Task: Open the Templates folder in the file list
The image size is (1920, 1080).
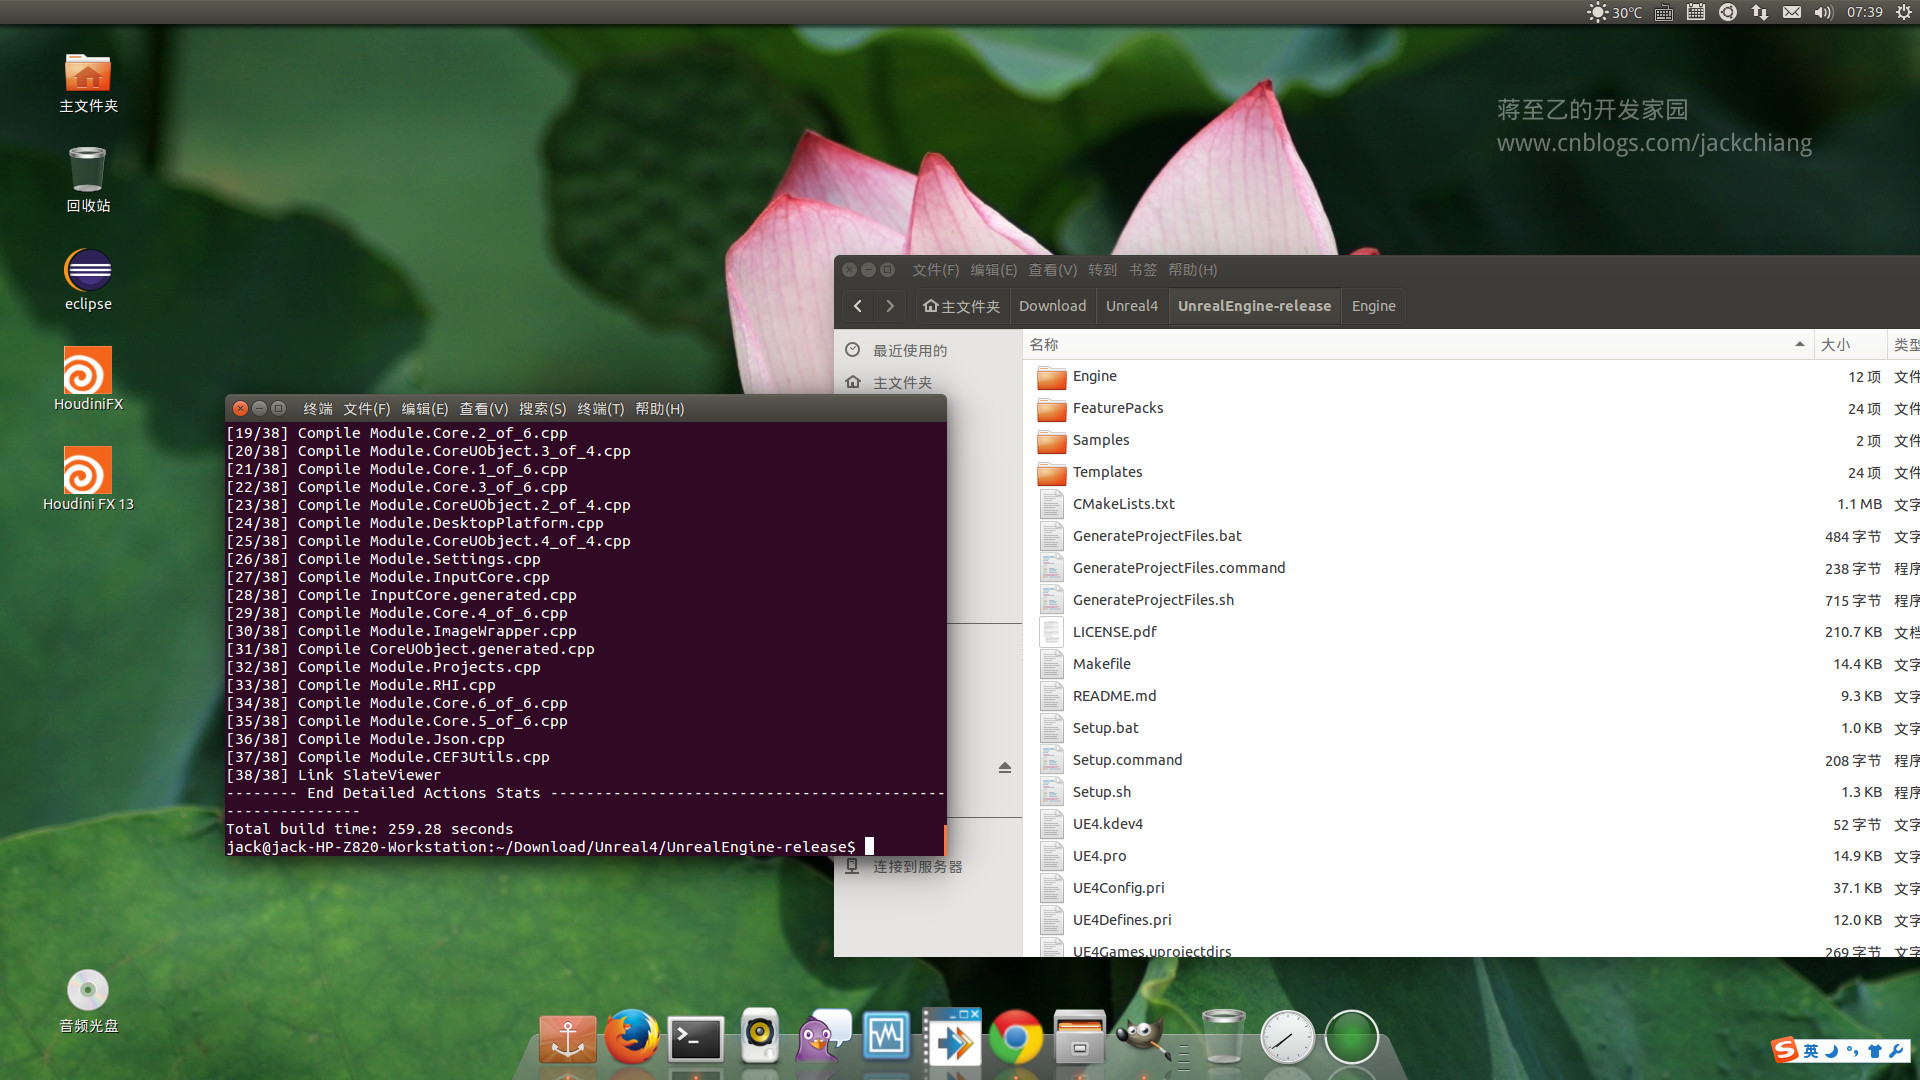Action: tap(1107, 472)
